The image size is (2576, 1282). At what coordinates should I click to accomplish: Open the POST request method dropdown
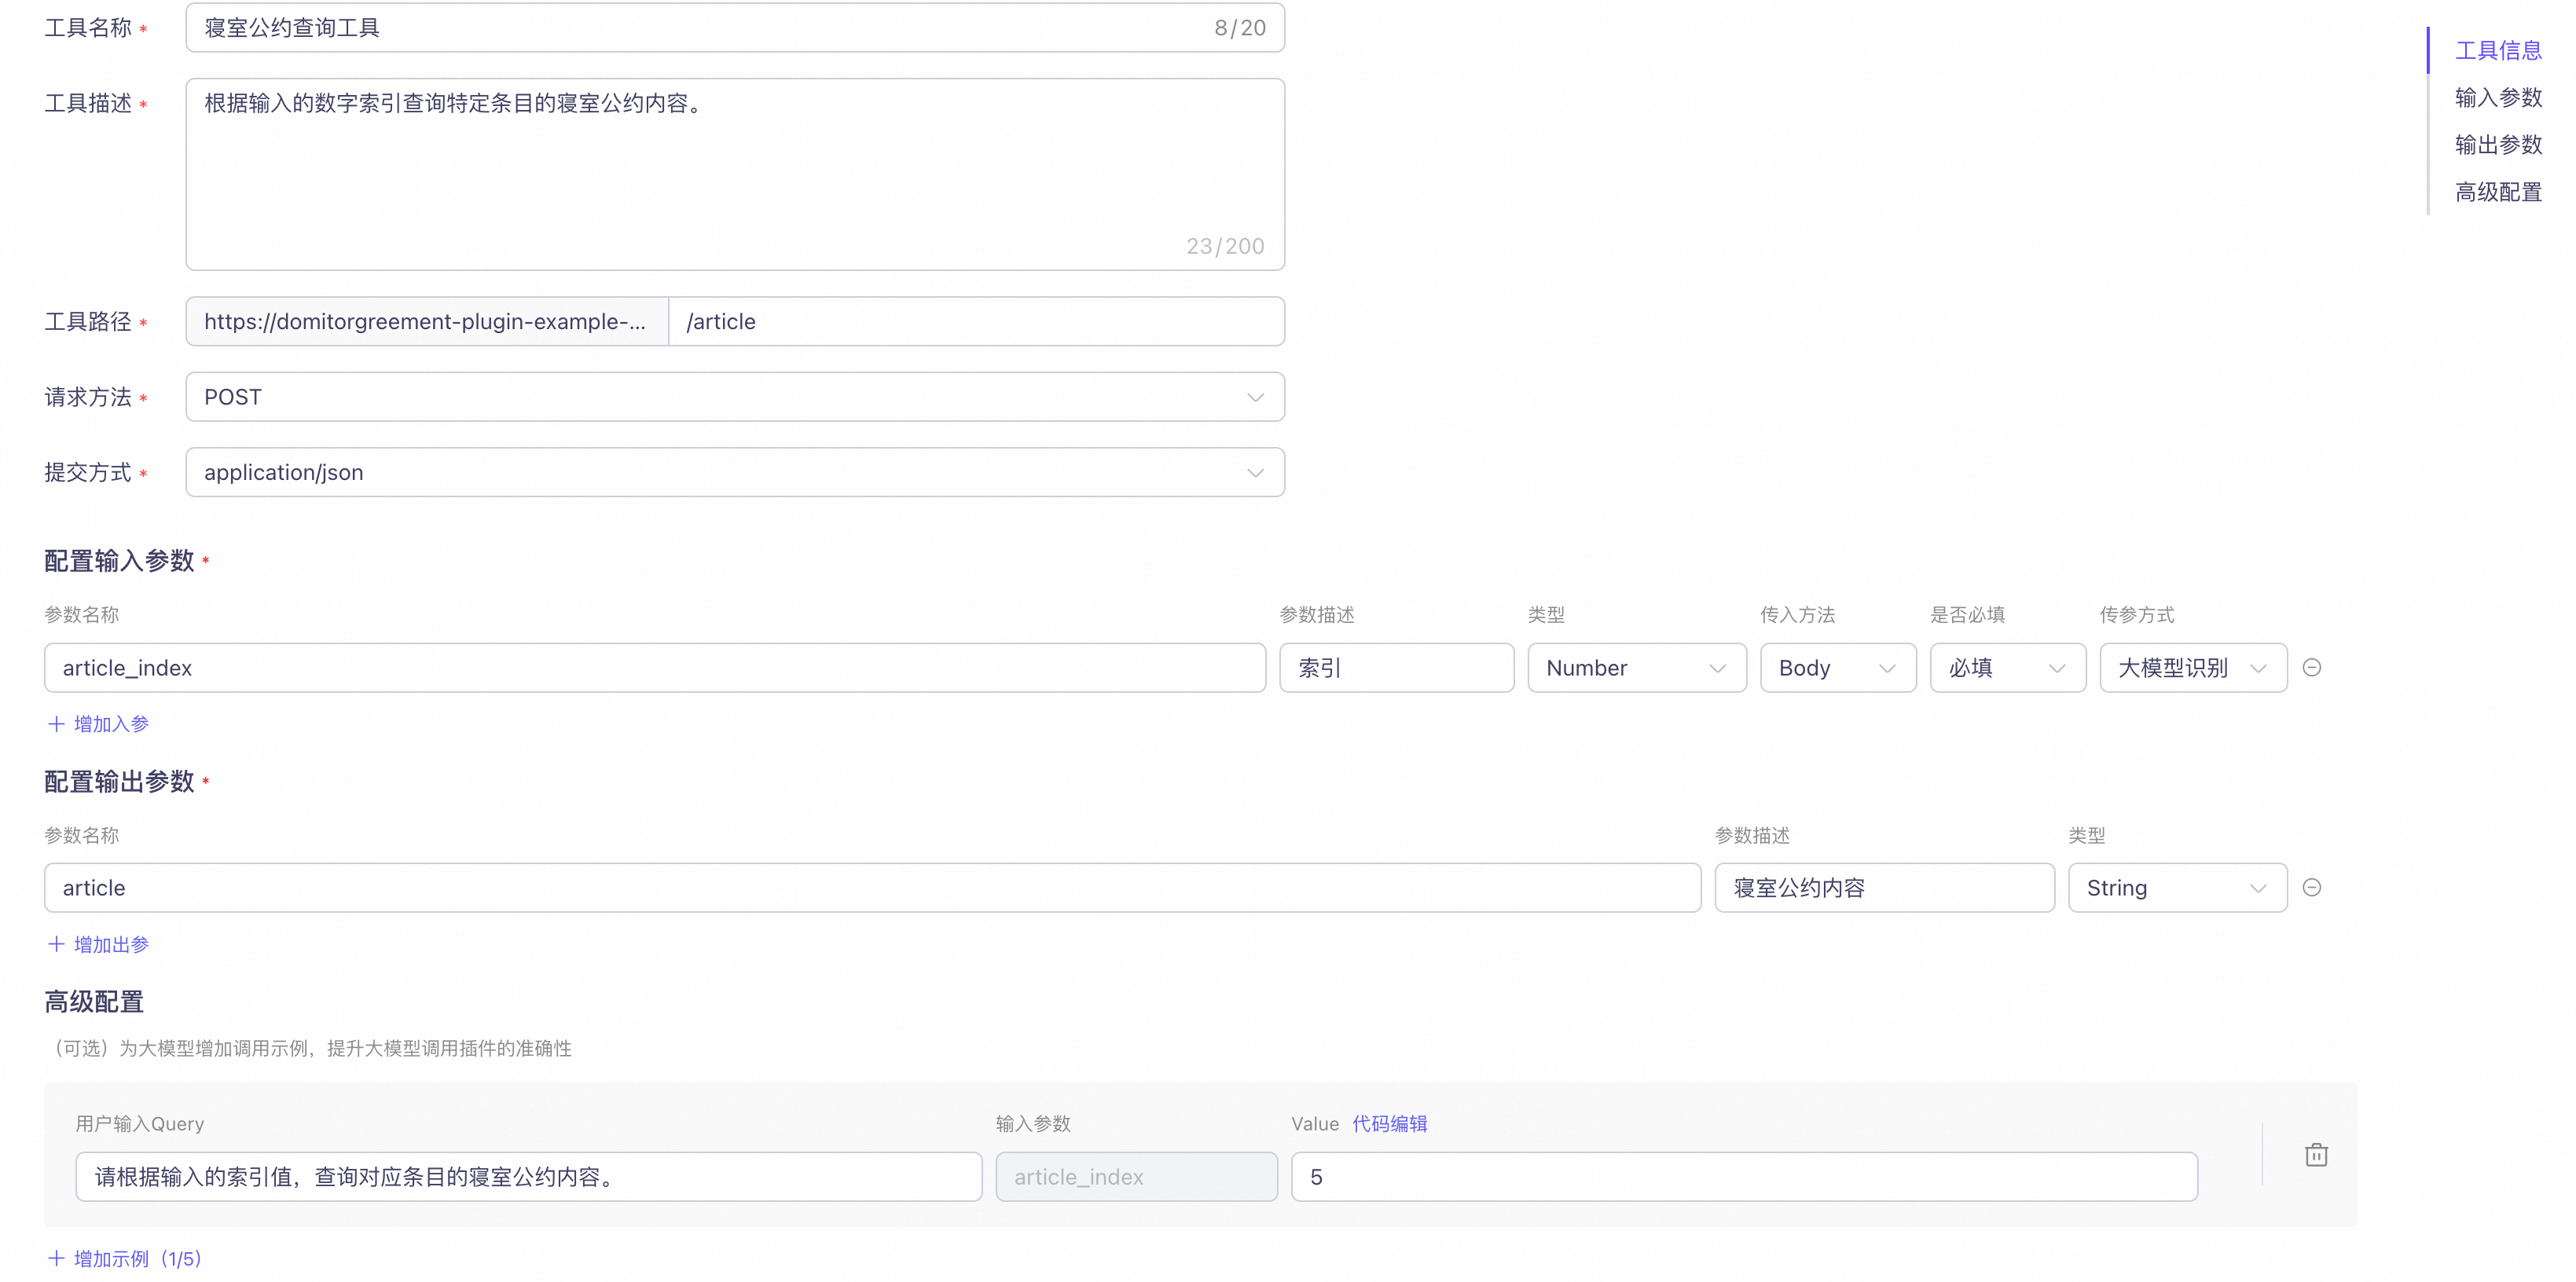(x=734, y=397)
